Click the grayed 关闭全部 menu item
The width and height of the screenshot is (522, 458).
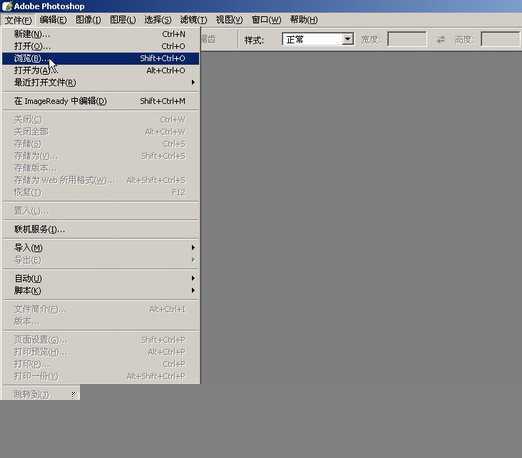[101, 132]
